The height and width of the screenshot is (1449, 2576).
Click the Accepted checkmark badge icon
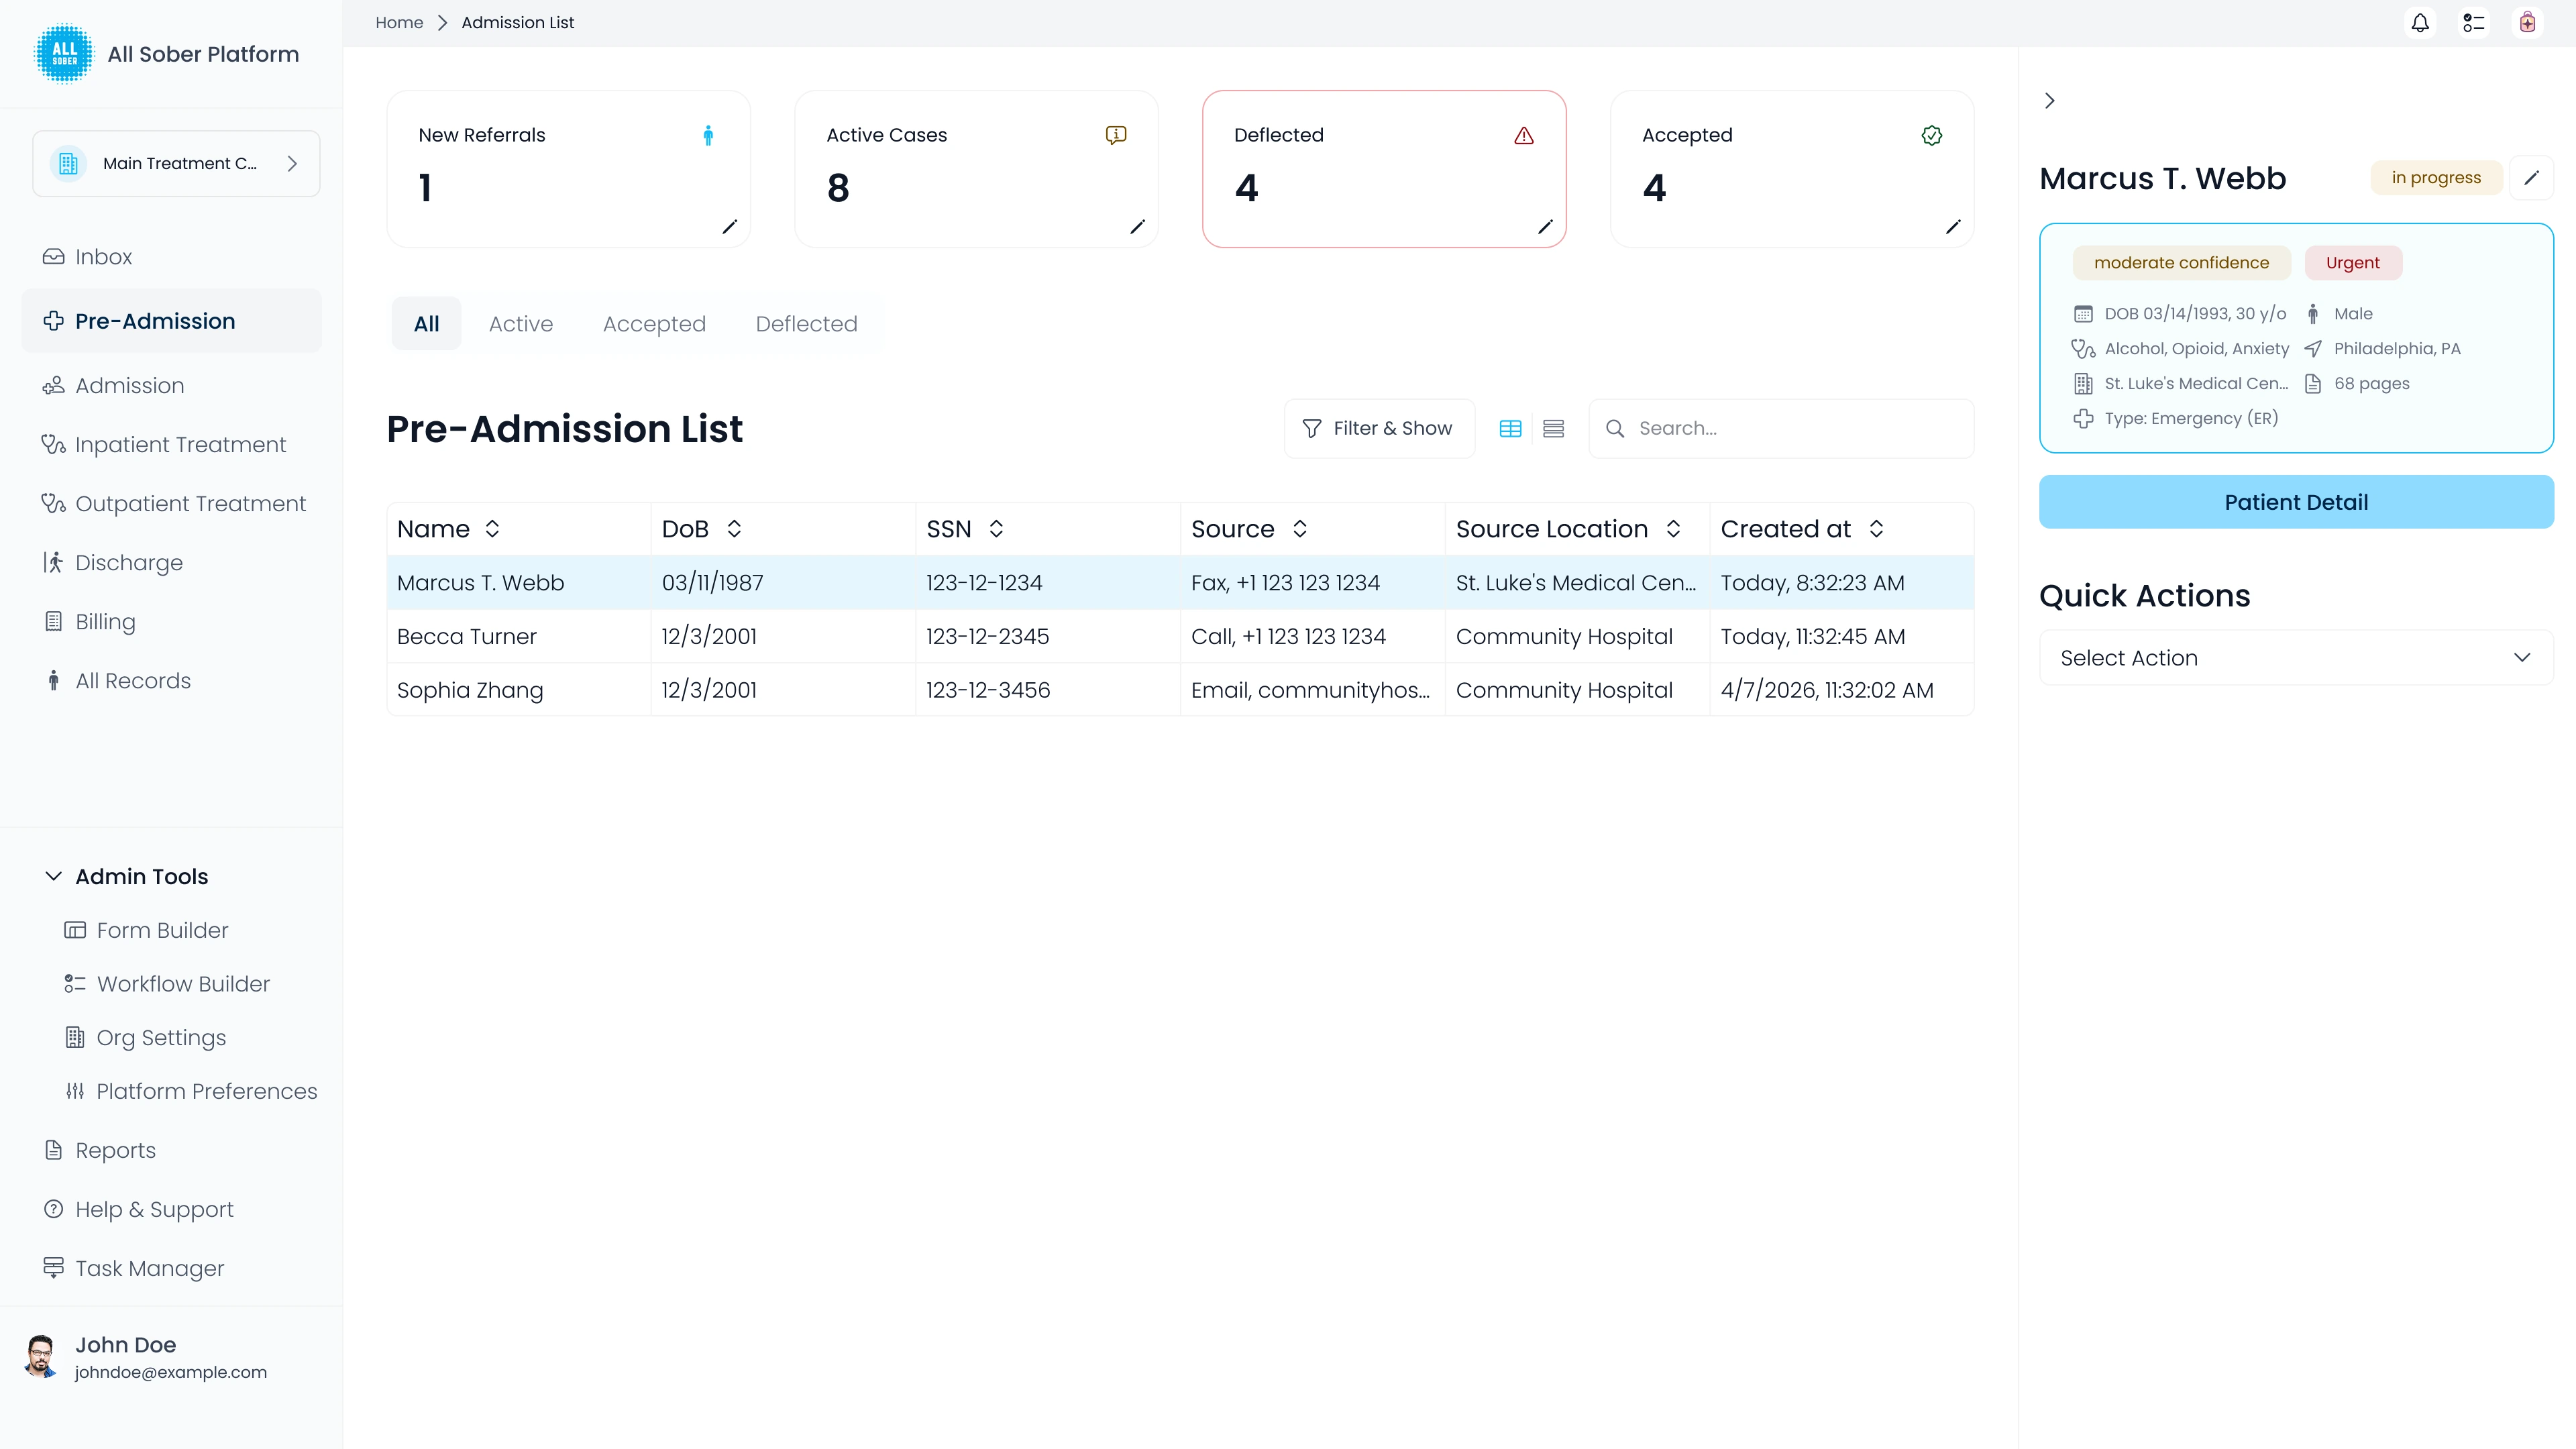coord(1932,135)
